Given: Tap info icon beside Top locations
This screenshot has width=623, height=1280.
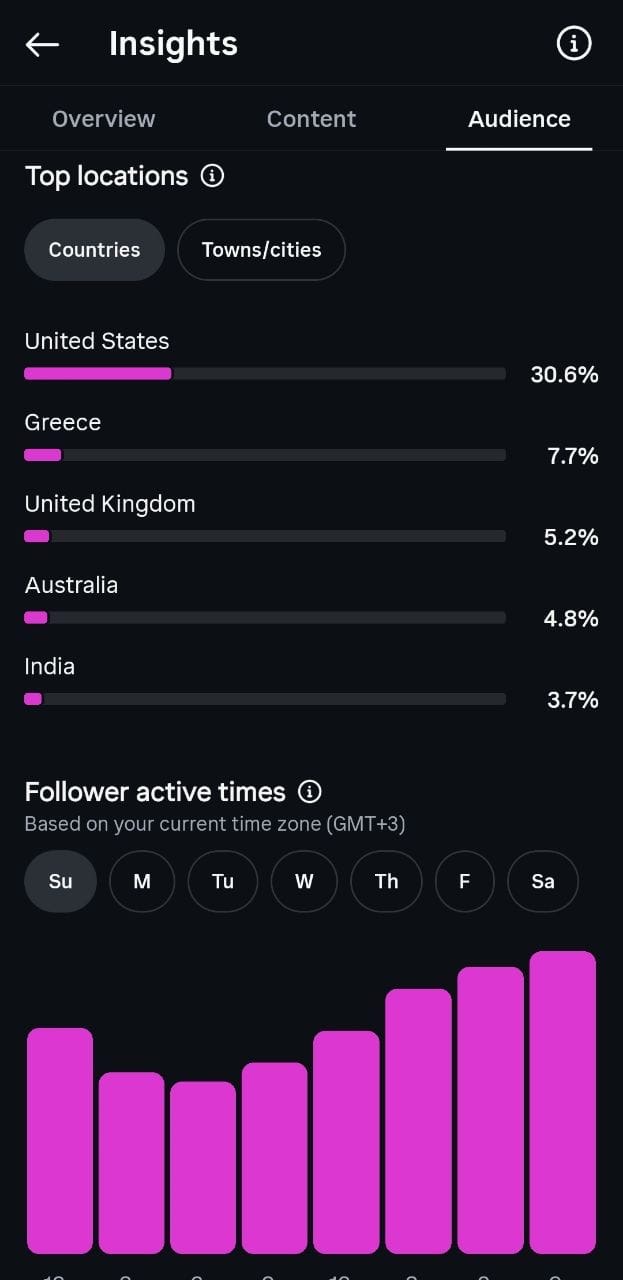Looking at the screenshot, I should pyautogui.click(x=212, y=176).
